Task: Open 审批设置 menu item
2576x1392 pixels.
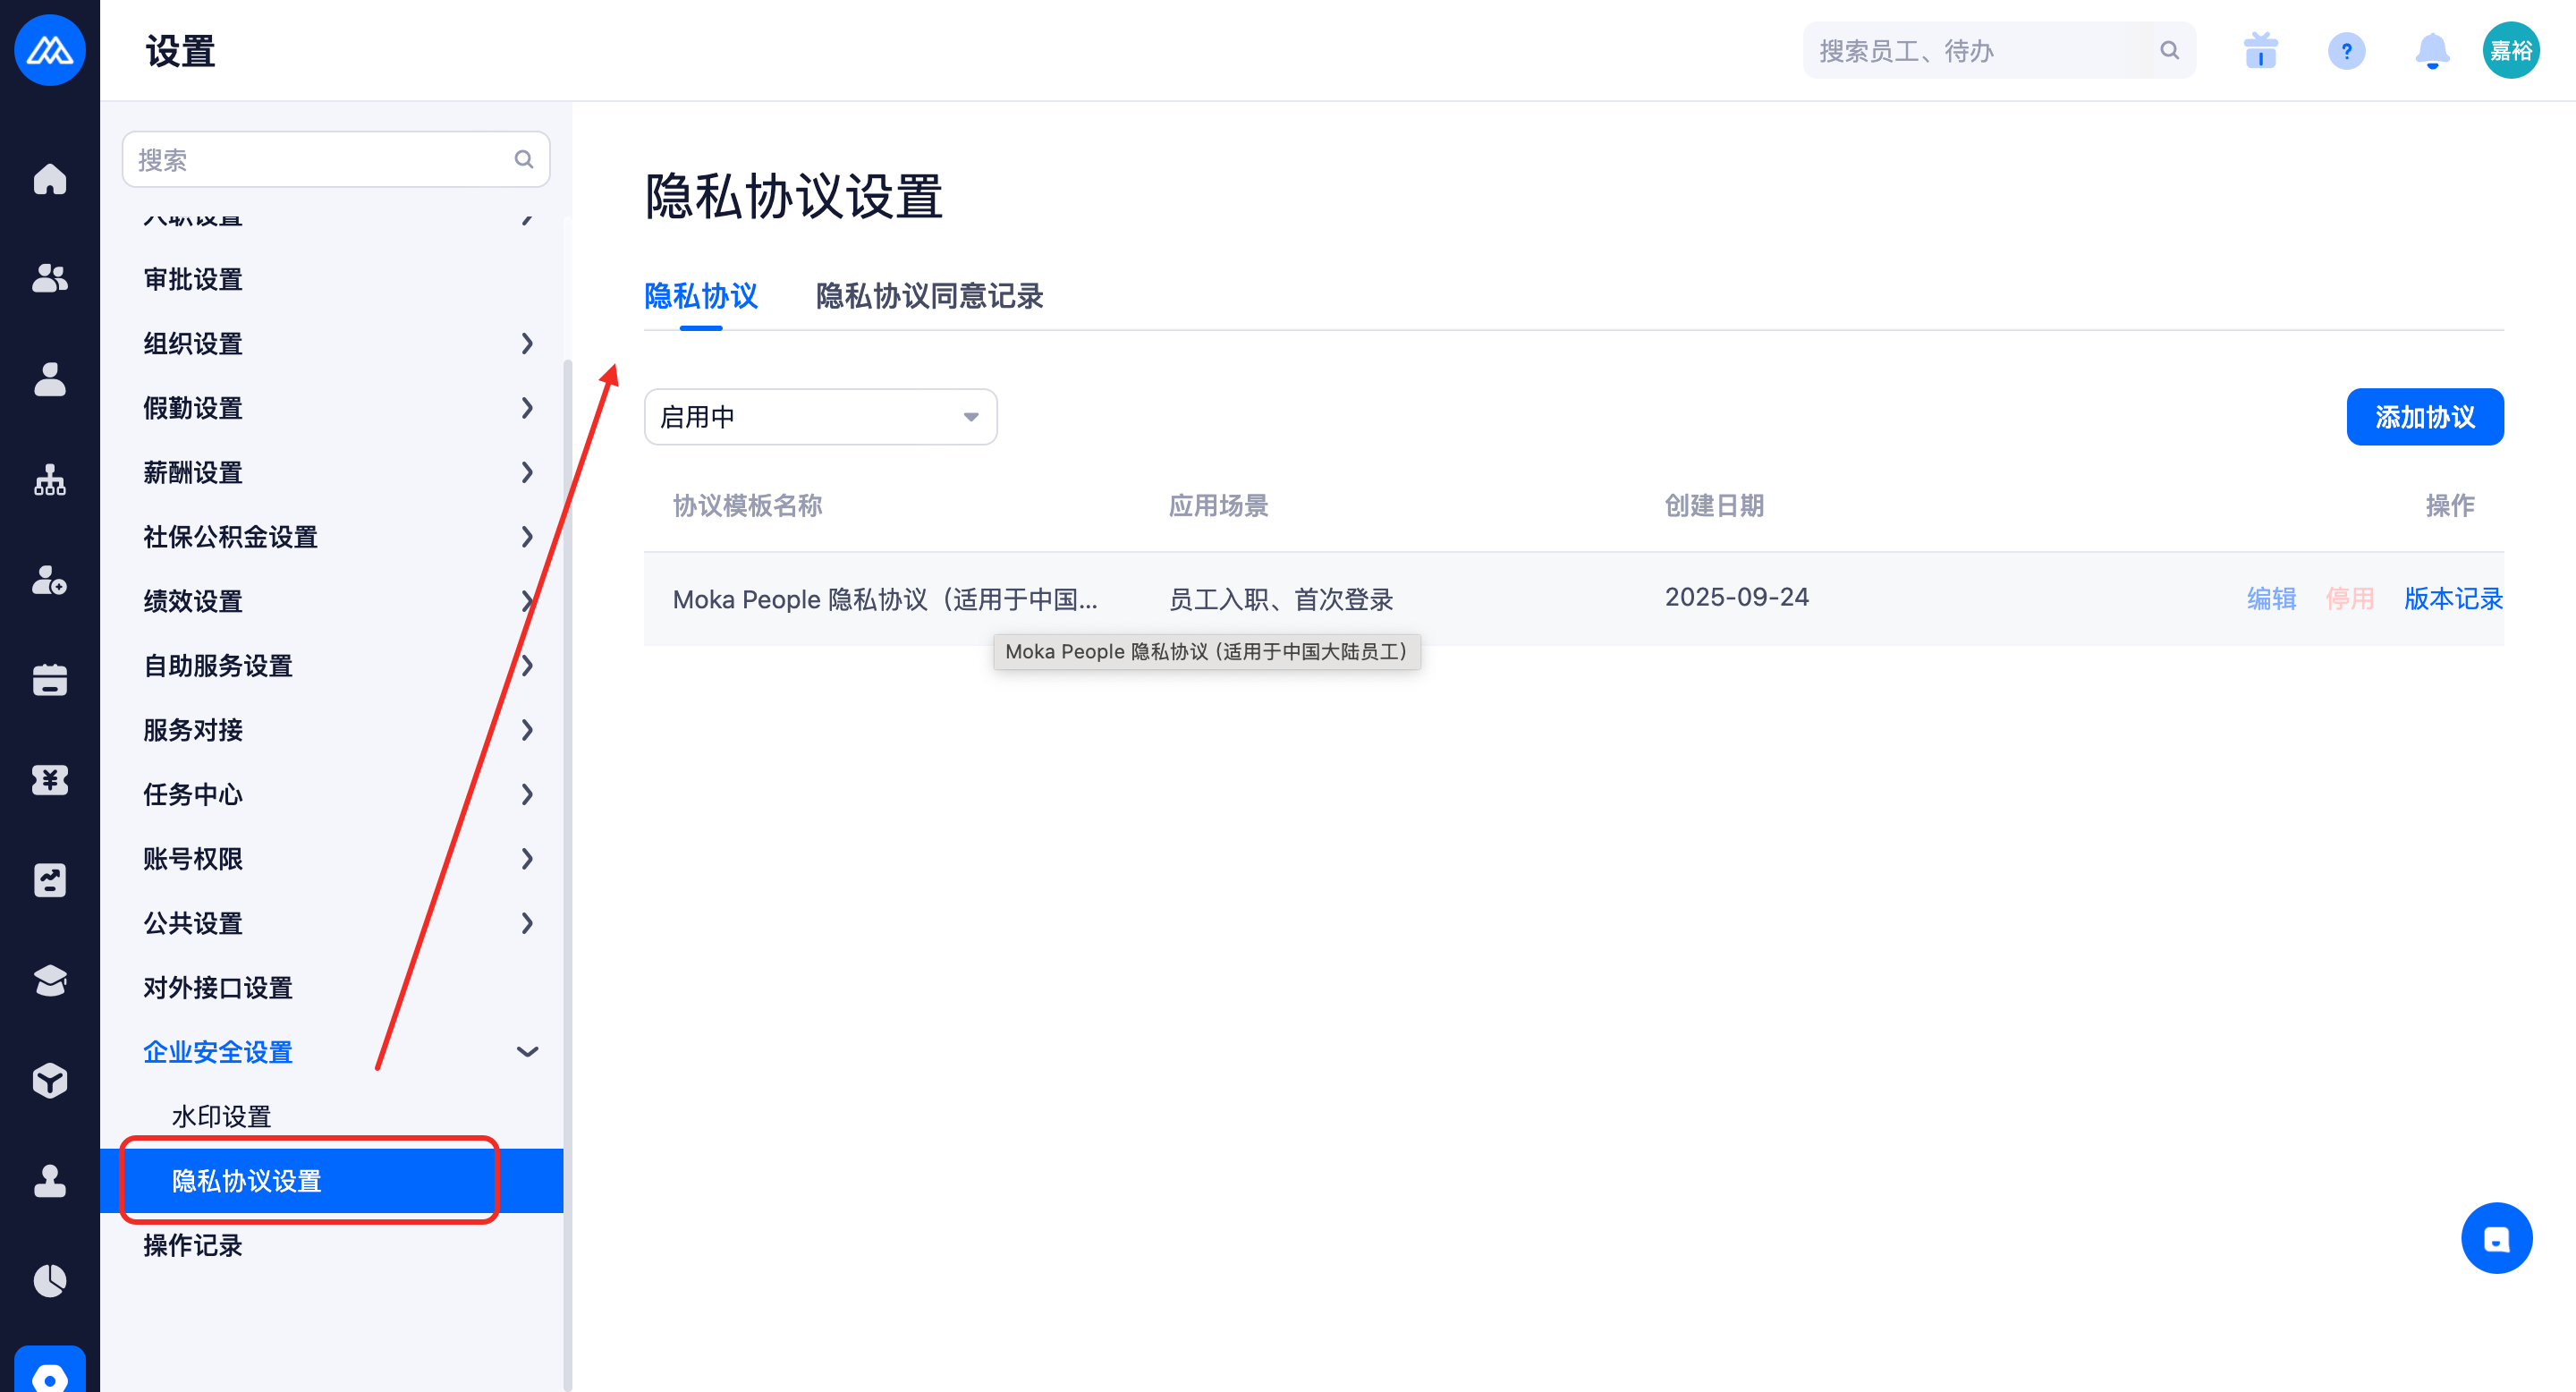Action: click(x=193, y=280)
